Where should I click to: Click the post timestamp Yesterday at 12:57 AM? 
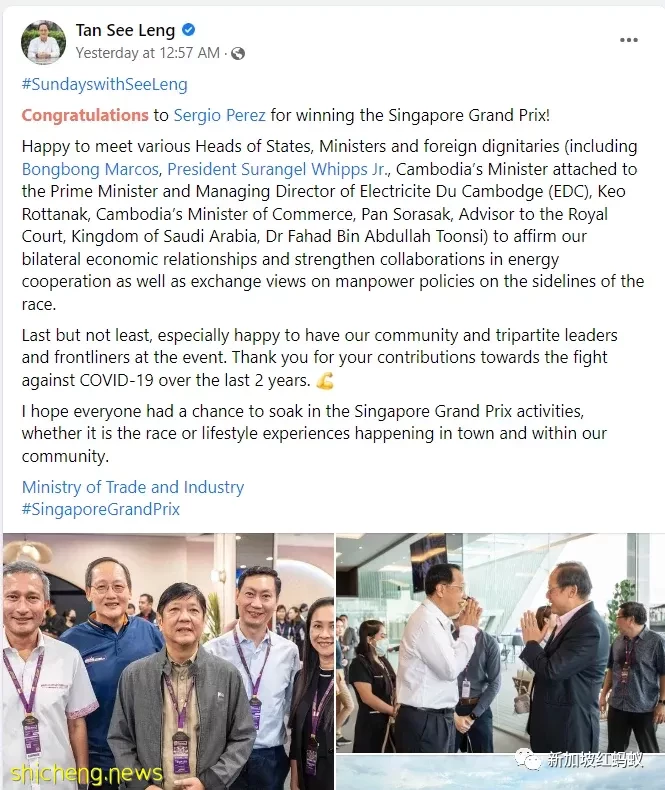point(148,53)
